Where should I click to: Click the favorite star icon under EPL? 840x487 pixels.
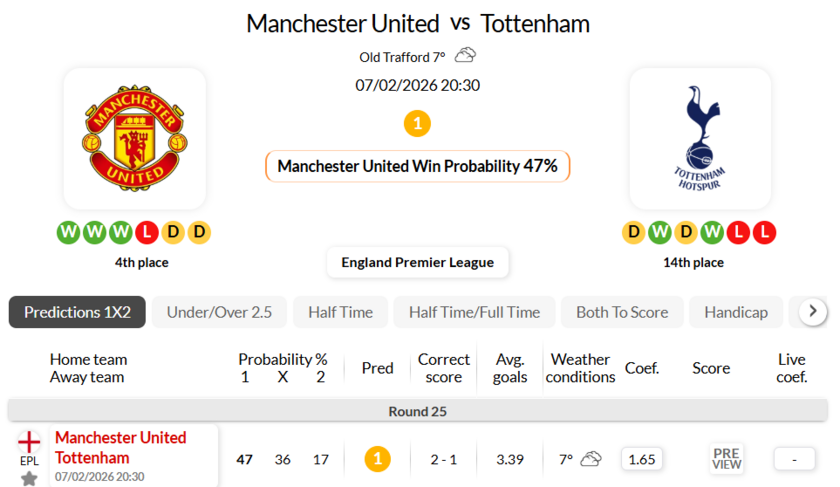[x=29, y=478]
